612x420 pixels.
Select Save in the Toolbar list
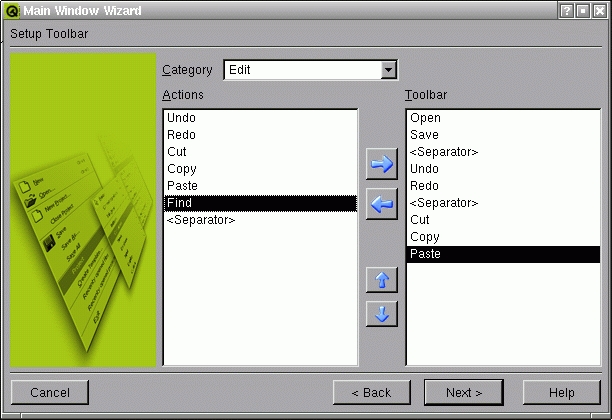point(424,135)
